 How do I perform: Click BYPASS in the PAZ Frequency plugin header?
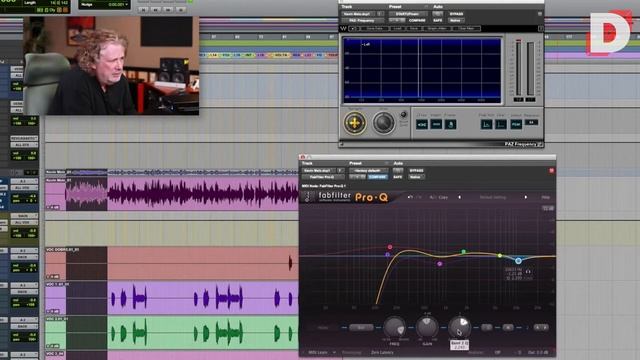pos(456,13)
